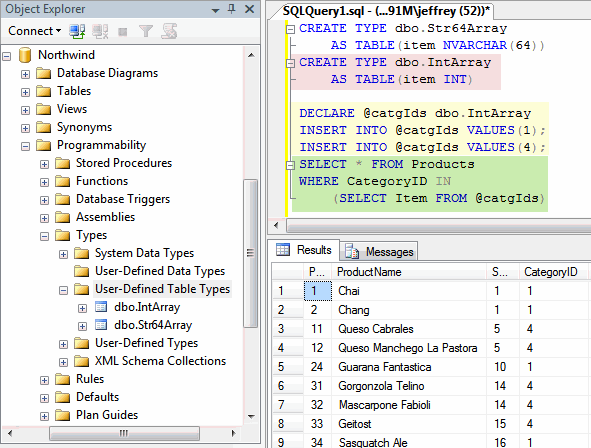Select the SQLQuery1.sql document tab
The height and width of the screenshot is (448, 591).
tap(386, 11)
